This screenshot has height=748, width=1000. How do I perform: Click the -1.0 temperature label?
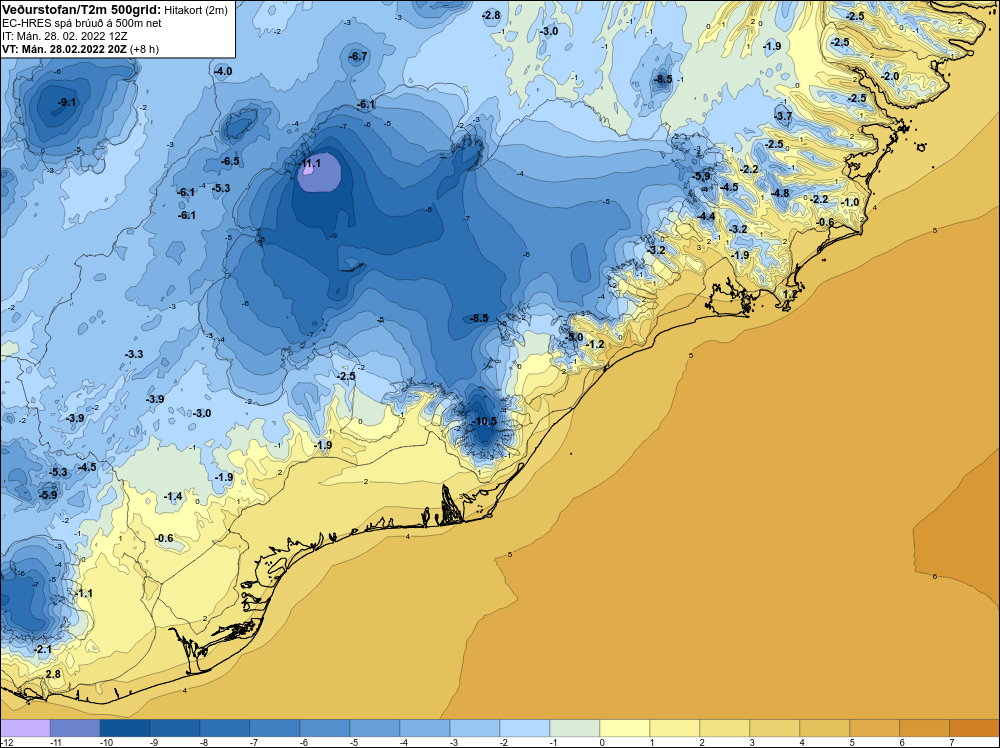pyautogui.click(x=849, y=202)
